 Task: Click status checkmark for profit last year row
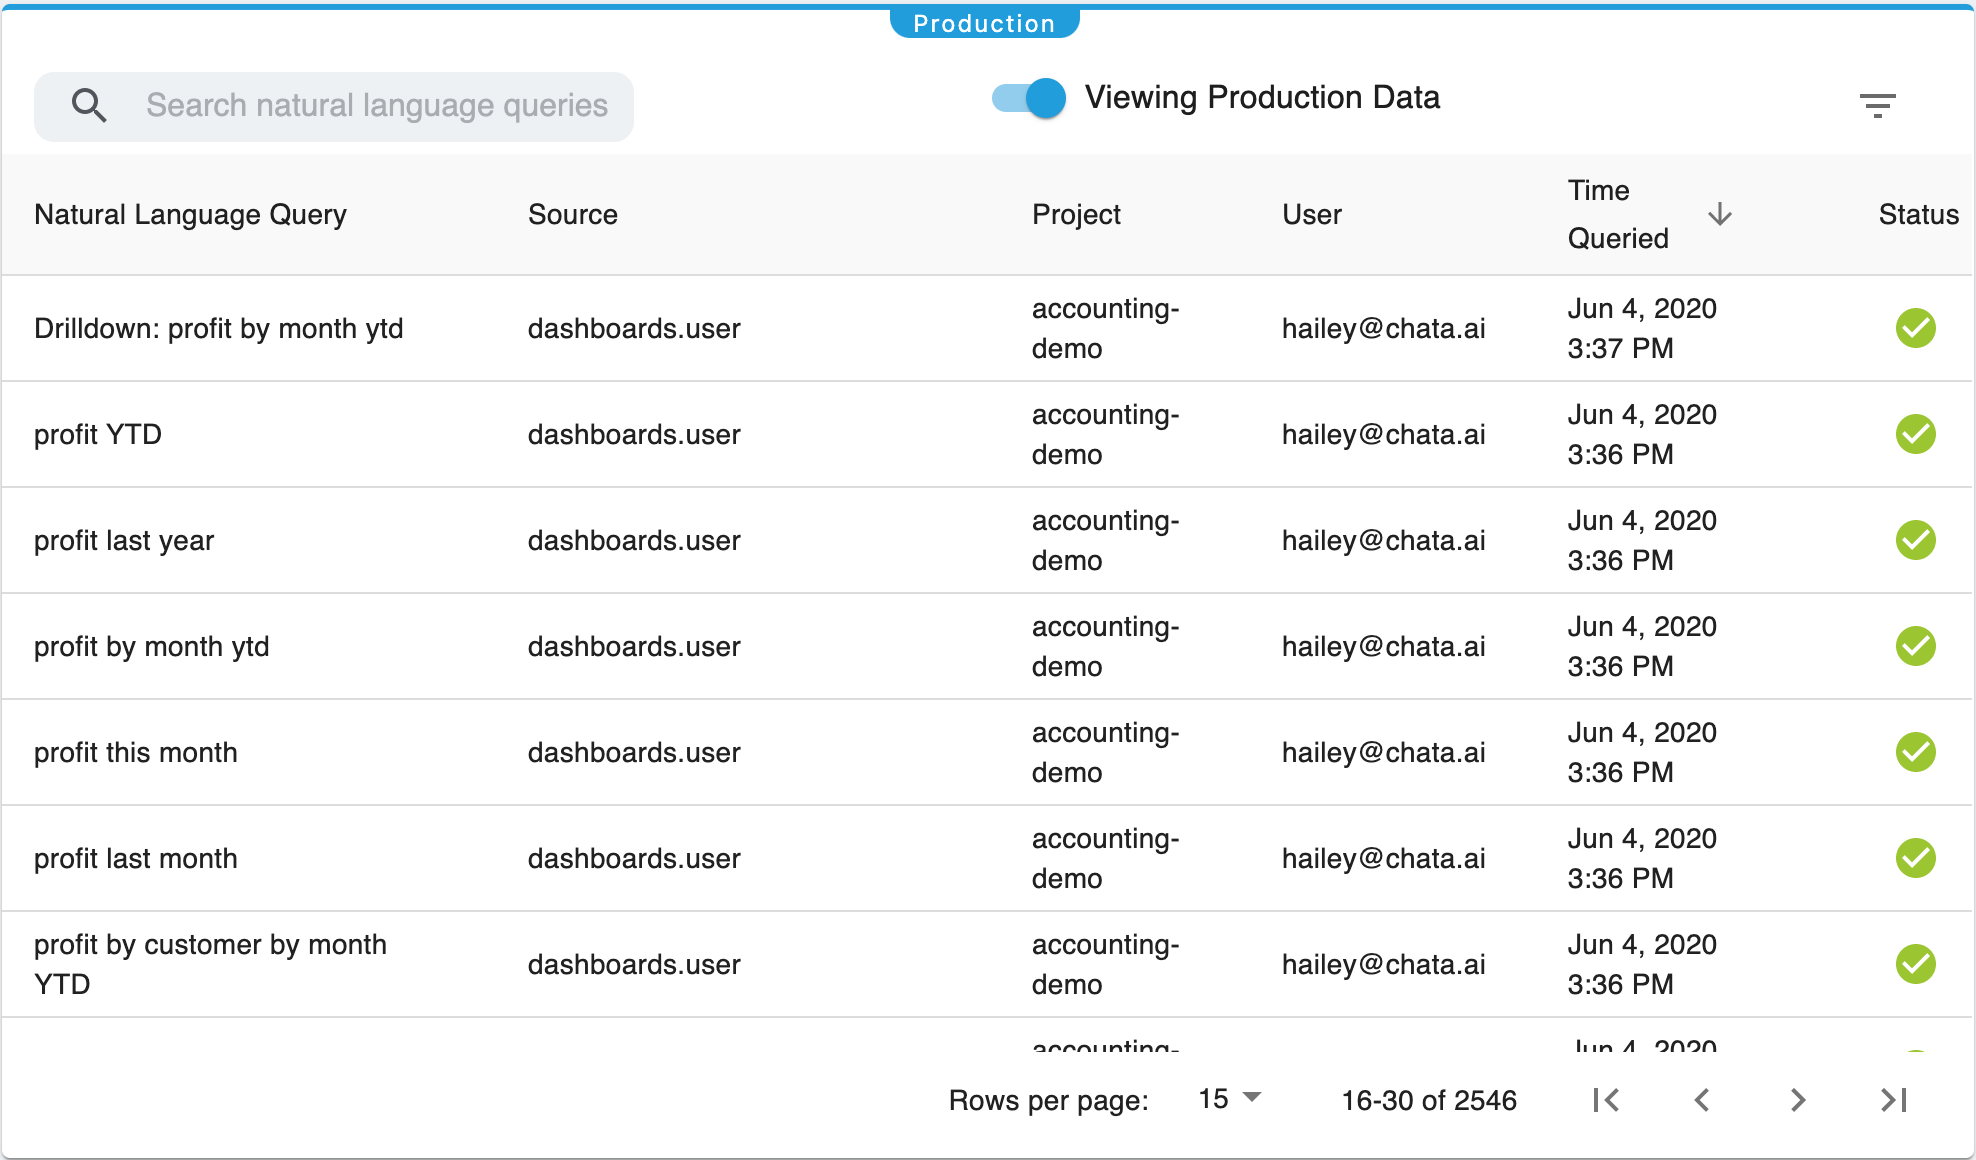pos(1915,540)
